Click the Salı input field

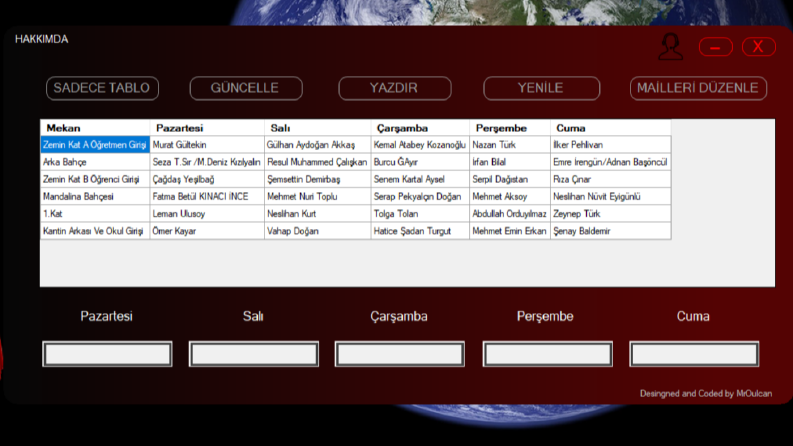[x=254, y=354]
